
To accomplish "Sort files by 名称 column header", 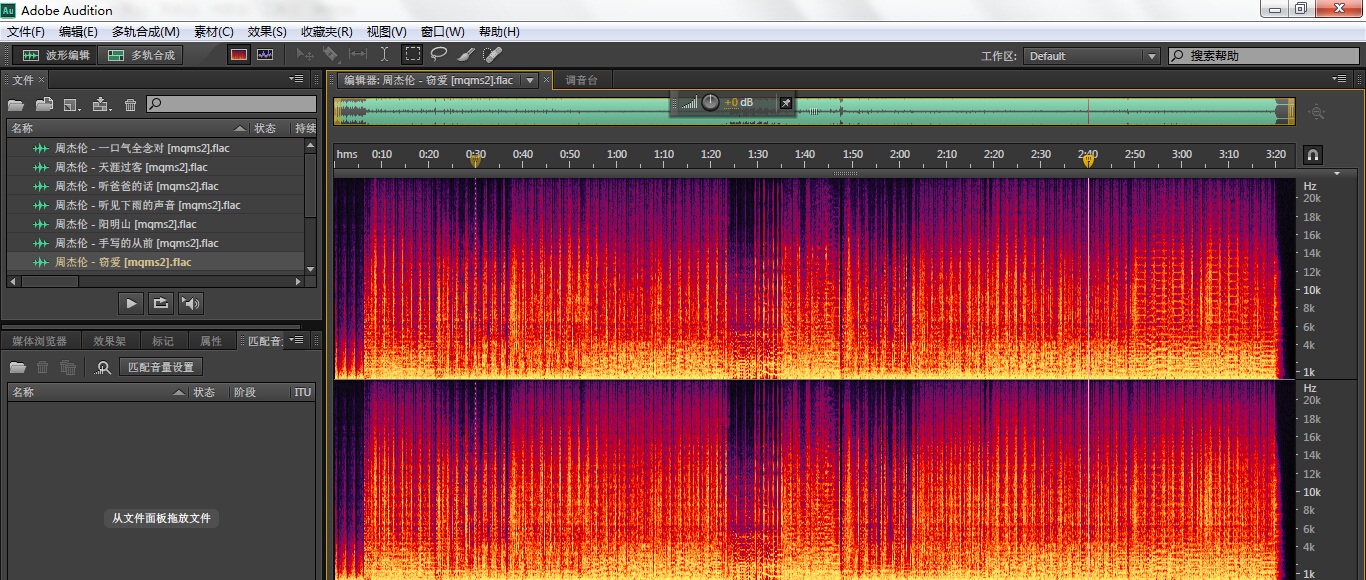I will click(128, 128).
